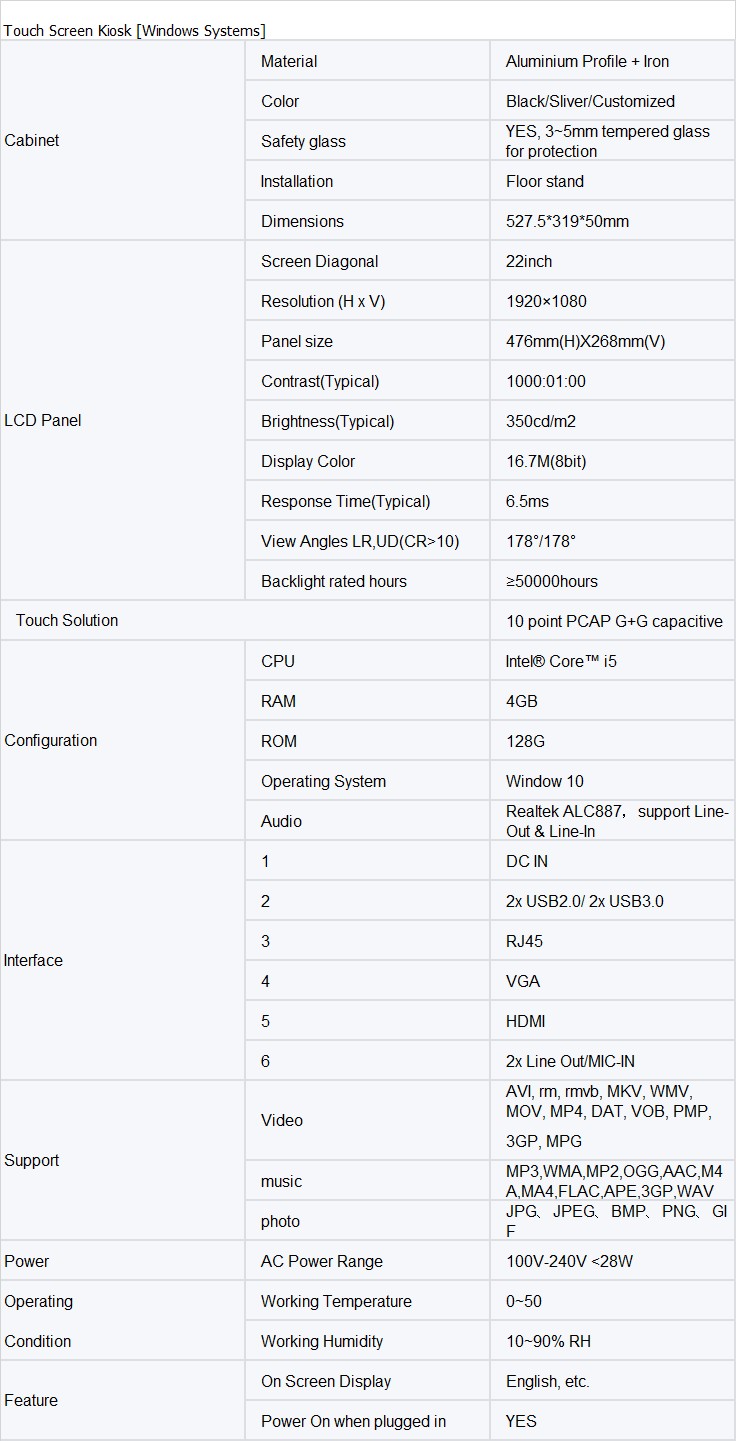Click the "Operating System" label

(323, 781)
